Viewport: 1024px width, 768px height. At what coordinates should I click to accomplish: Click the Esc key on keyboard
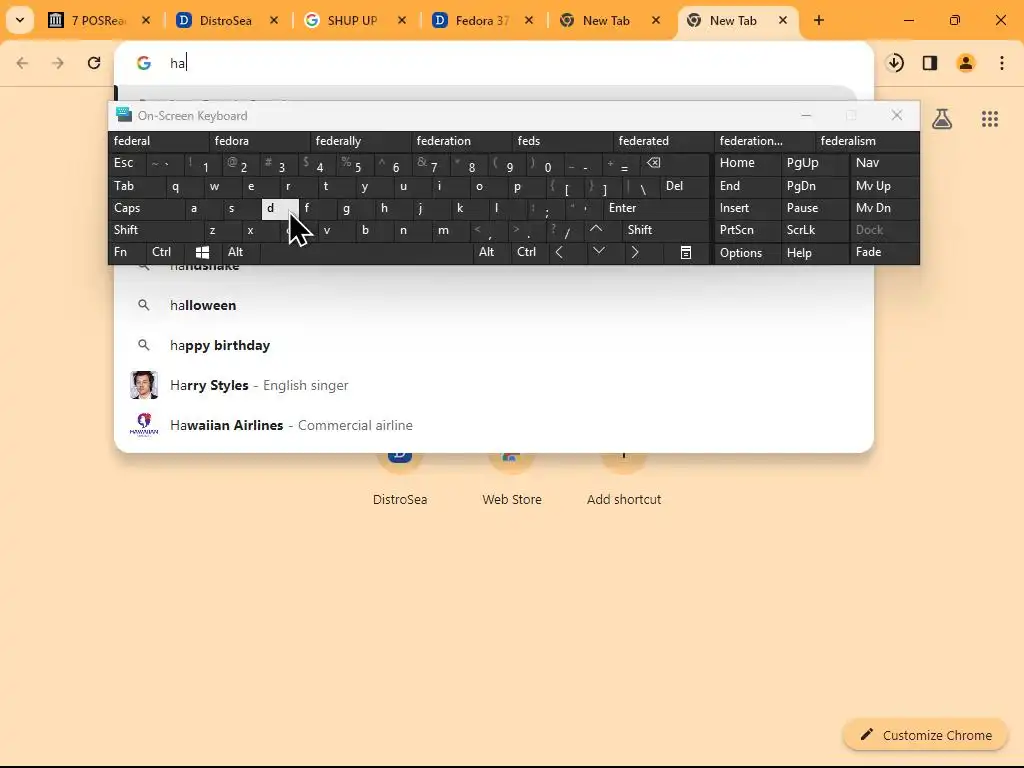127,163
